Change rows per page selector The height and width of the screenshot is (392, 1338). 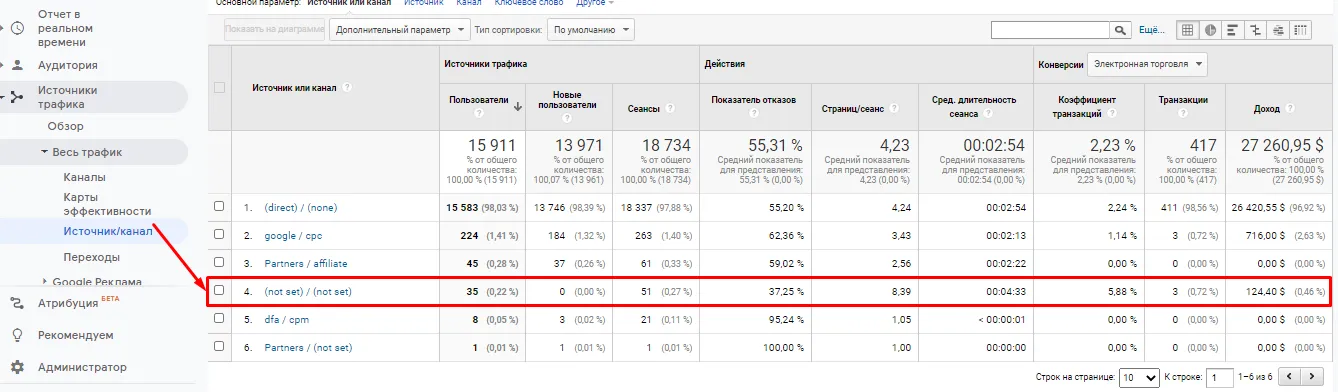pyautogui.click(x=1139, y=378)
